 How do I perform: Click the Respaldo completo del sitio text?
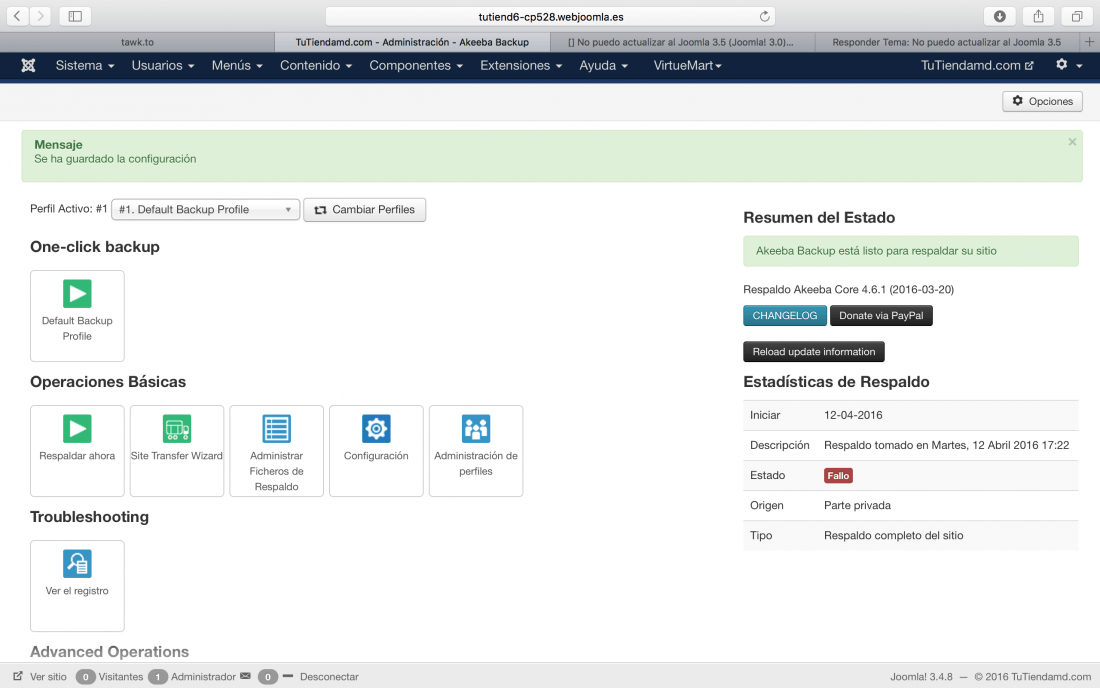(894, 535)
